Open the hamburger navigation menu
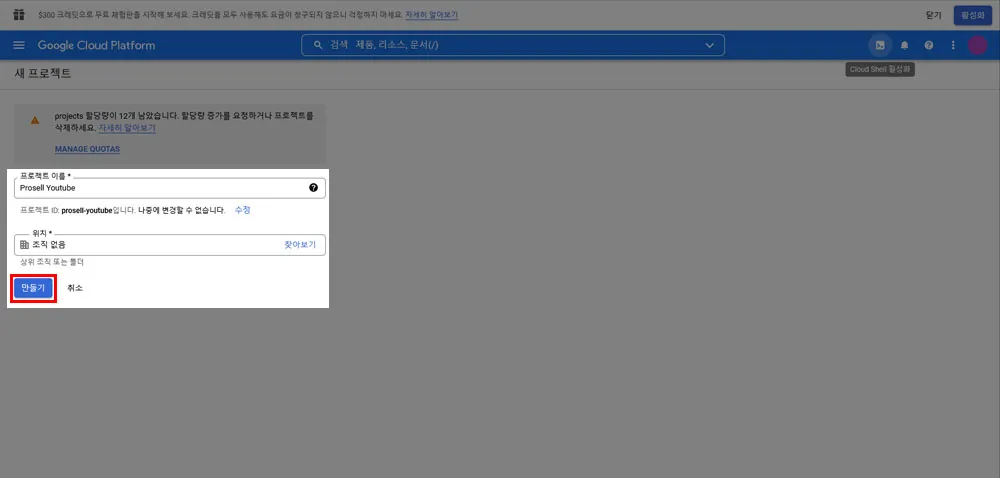Screen dimensions: 1000x478 point(19,45)
